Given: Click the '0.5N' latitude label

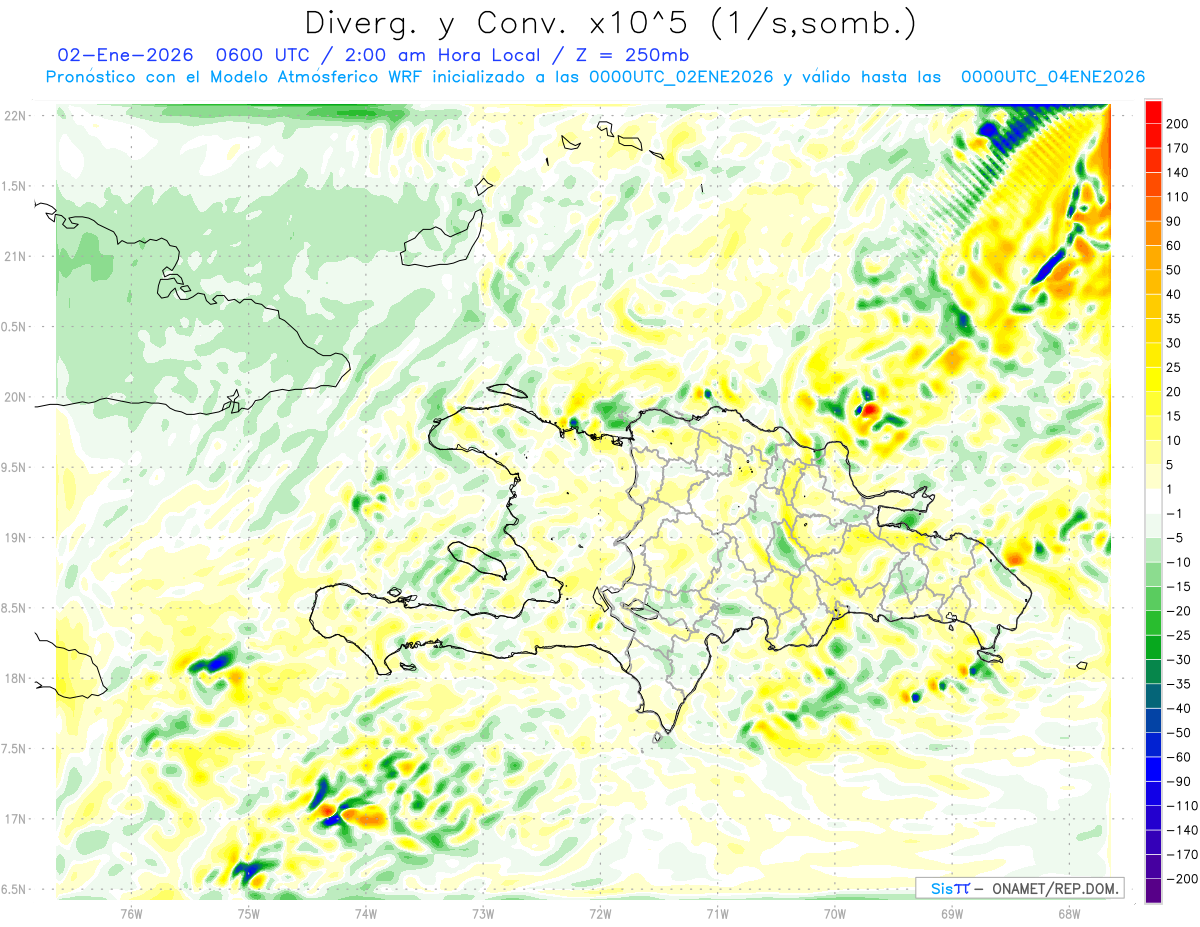Looking at the screenshot, I should pos(15,327).
